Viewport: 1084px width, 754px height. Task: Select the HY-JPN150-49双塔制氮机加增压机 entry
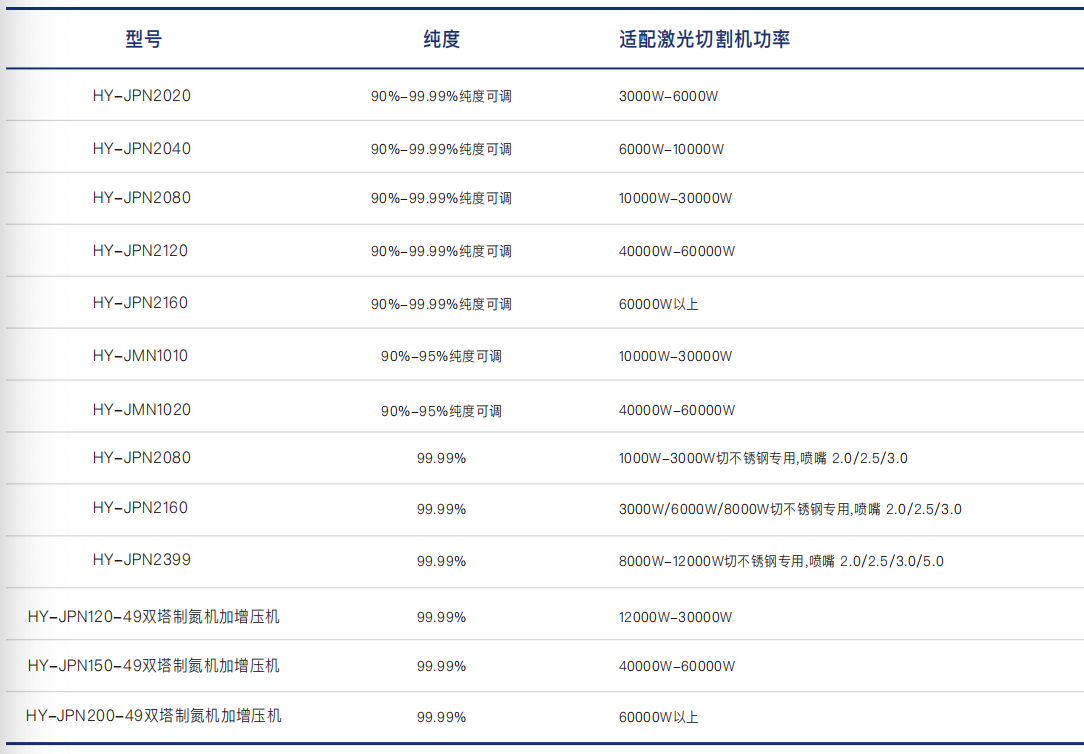(153, 665)
